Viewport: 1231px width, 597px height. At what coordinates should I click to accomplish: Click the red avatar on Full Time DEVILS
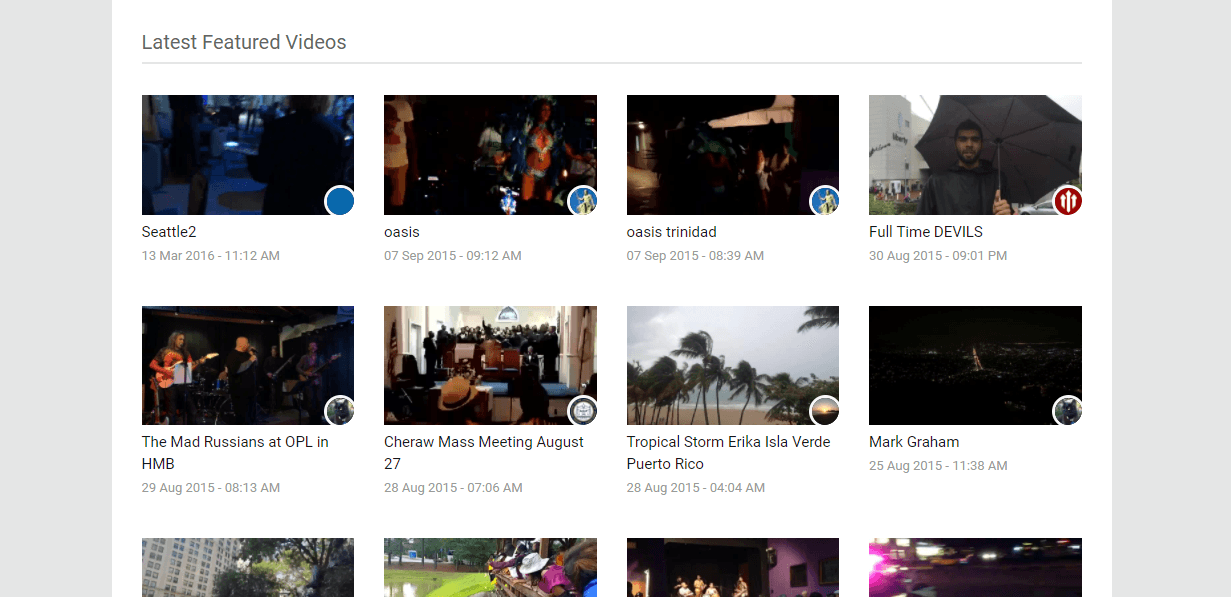(x=1068, y=201)
